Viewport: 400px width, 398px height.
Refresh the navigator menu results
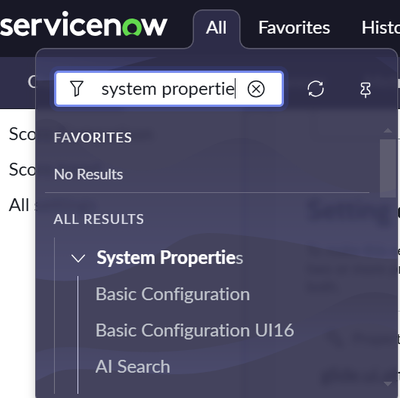tap(315, 89)
